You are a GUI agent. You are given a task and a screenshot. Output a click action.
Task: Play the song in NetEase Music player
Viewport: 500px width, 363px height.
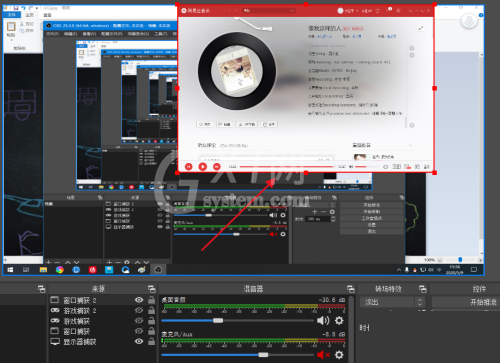pyautogui.click(x=202, y=166)
